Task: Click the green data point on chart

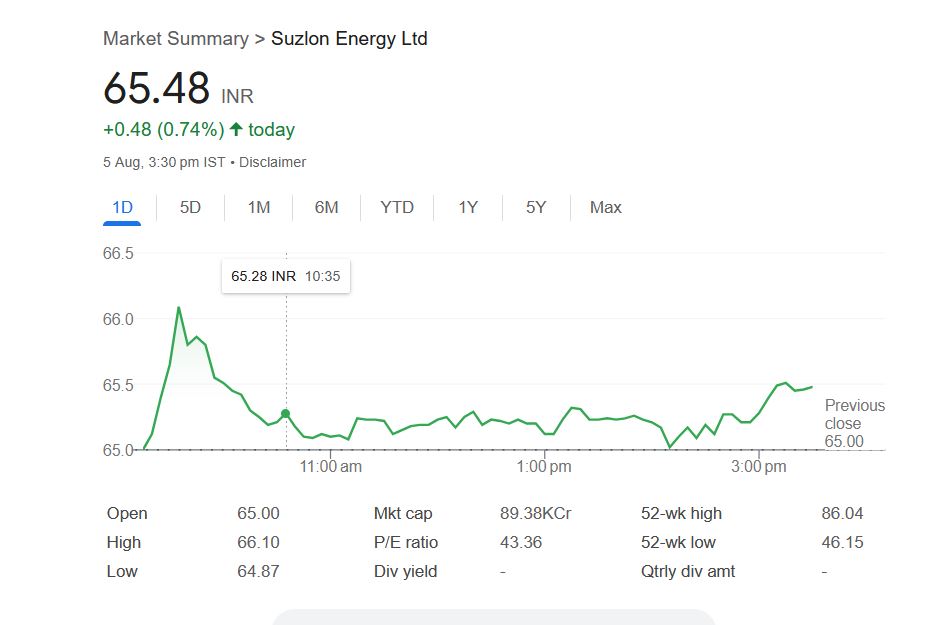Action: [286, 413]
